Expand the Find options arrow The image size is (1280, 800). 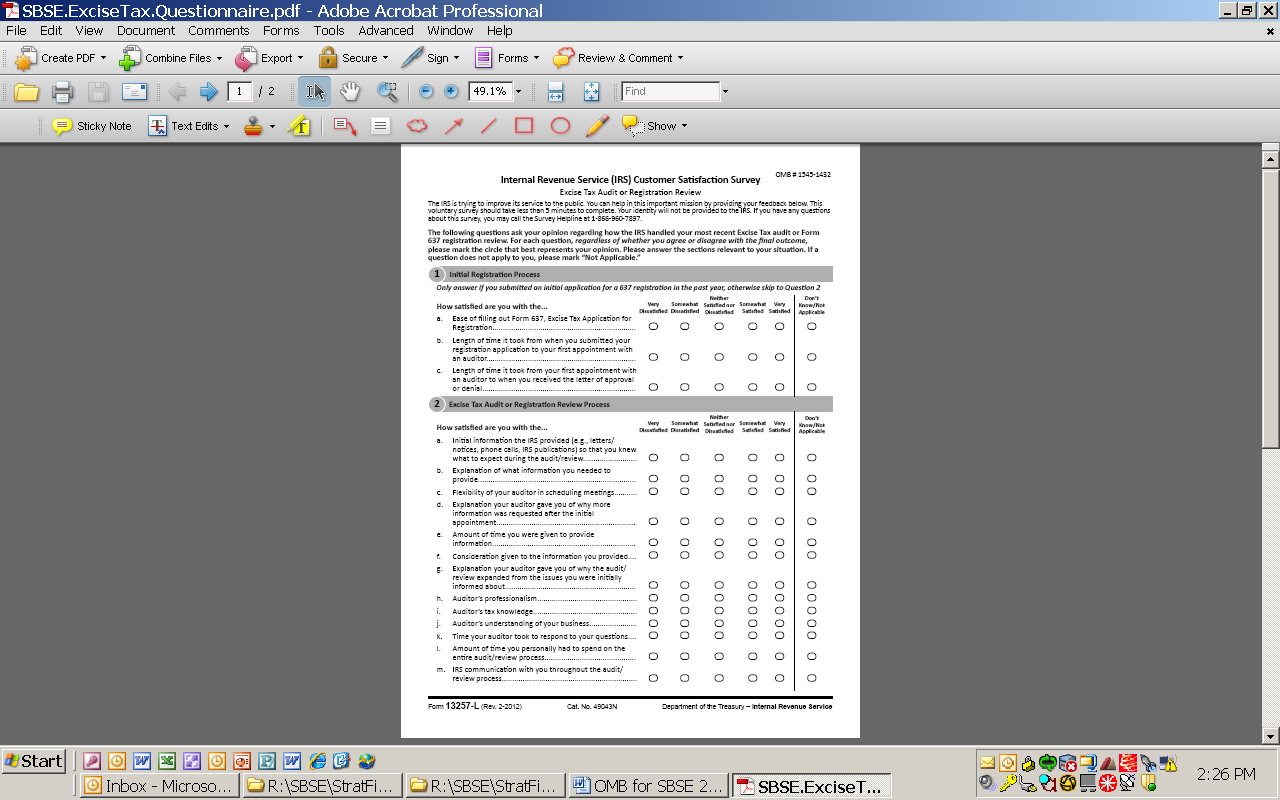click(x=725, y=92)
